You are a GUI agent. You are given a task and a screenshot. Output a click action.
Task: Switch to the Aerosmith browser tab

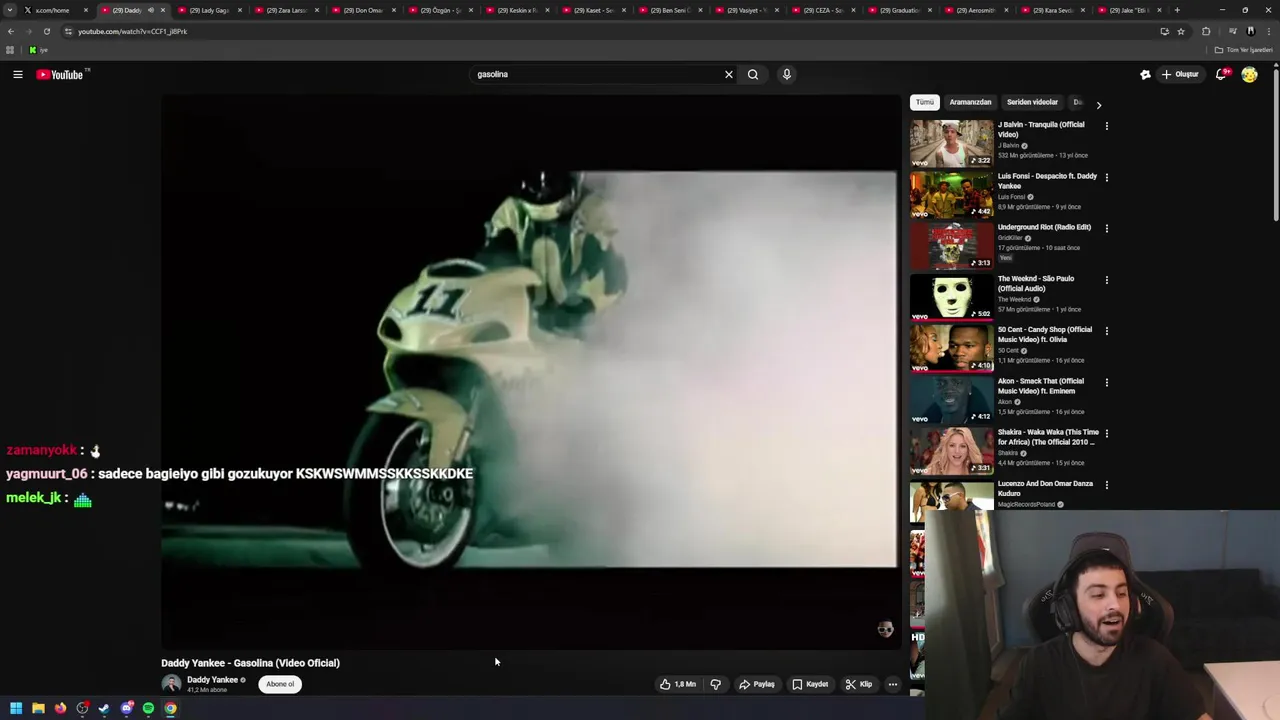975,10
